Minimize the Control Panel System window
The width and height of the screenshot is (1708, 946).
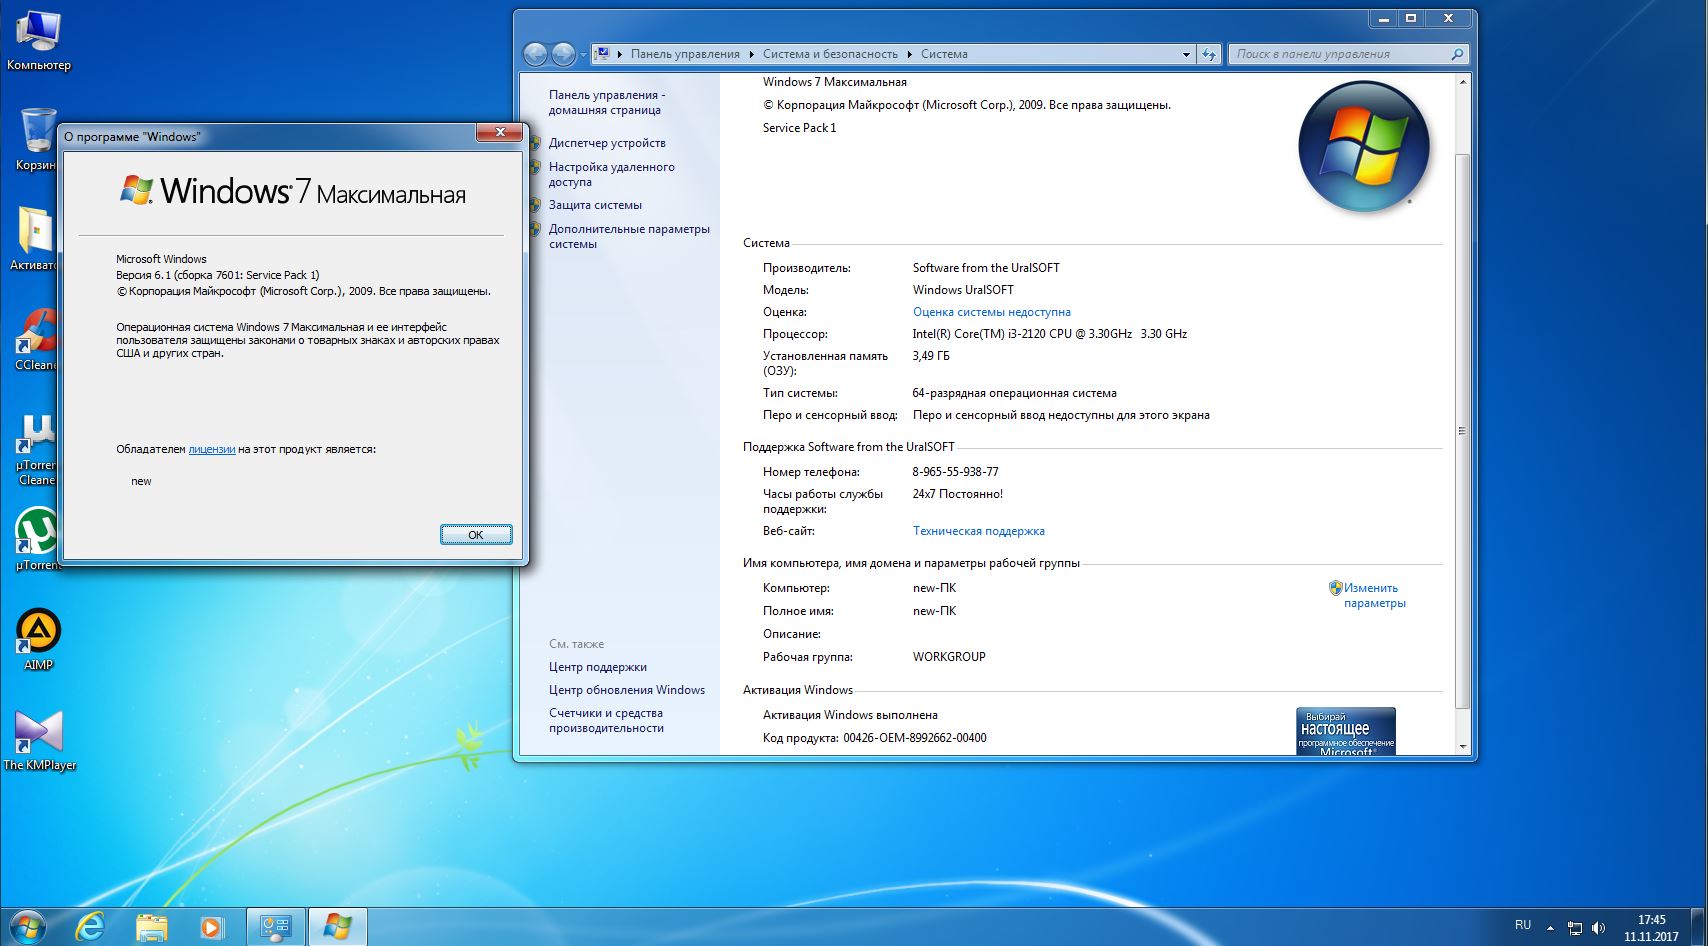click(1383, 19)
